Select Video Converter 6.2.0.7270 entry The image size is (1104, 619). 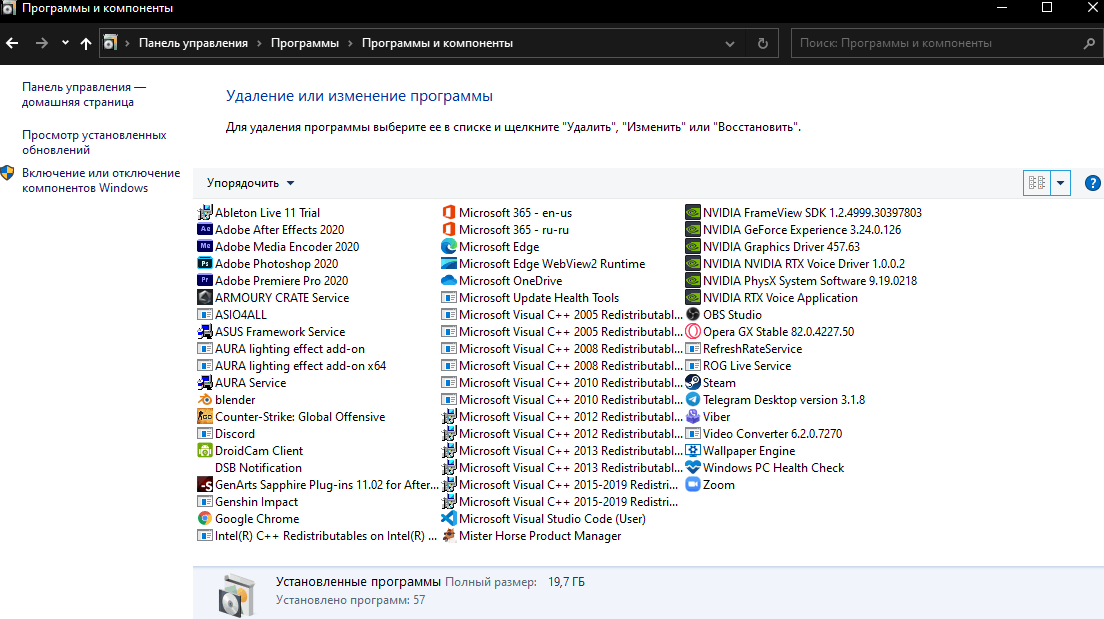764,434
